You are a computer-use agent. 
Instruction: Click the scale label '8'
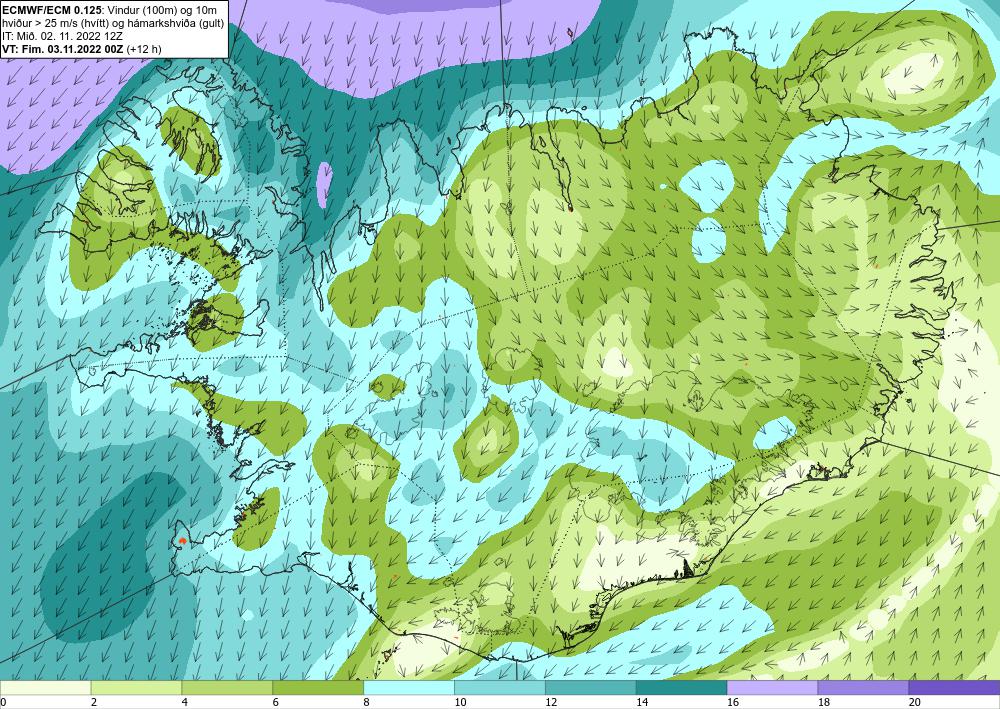366,703
